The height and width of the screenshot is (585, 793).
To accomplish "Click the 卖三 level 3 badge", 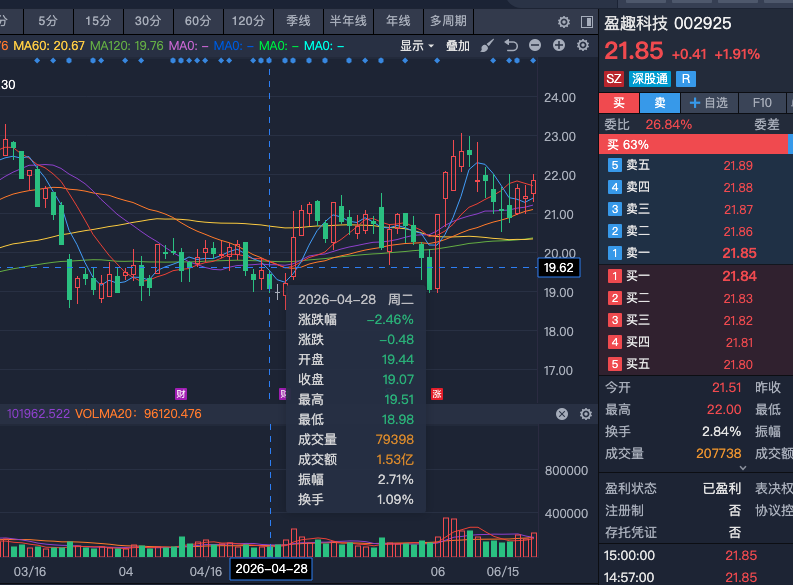I will [614, 209].
